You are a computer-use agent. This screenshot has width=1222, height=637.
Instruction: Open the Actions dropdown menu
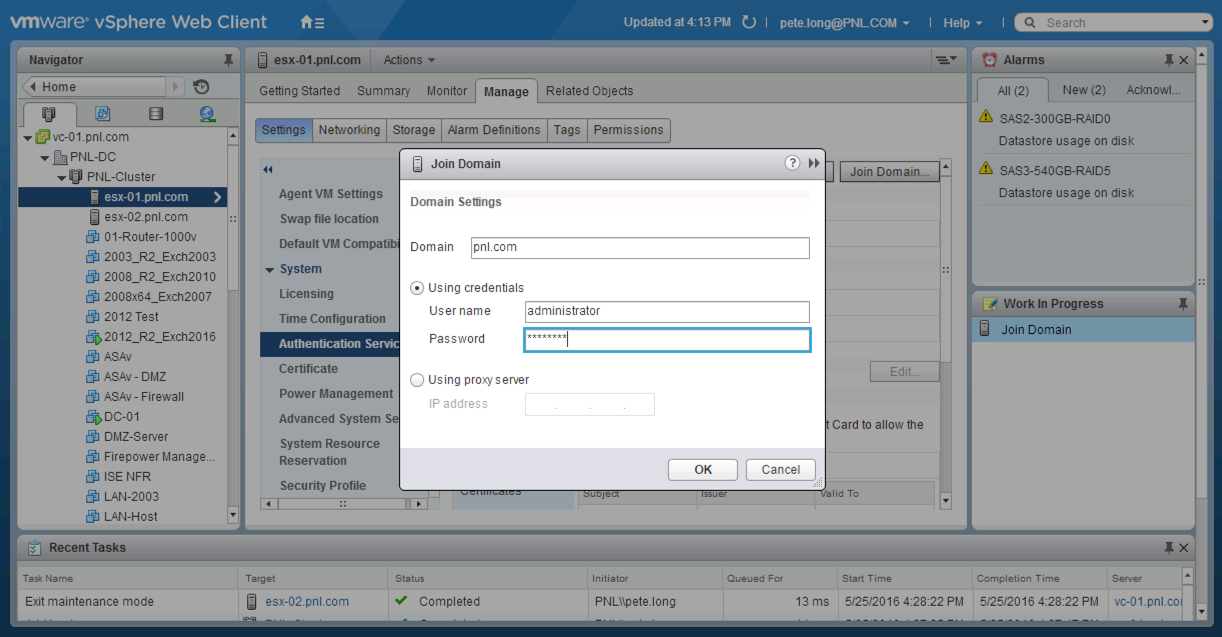409,60
